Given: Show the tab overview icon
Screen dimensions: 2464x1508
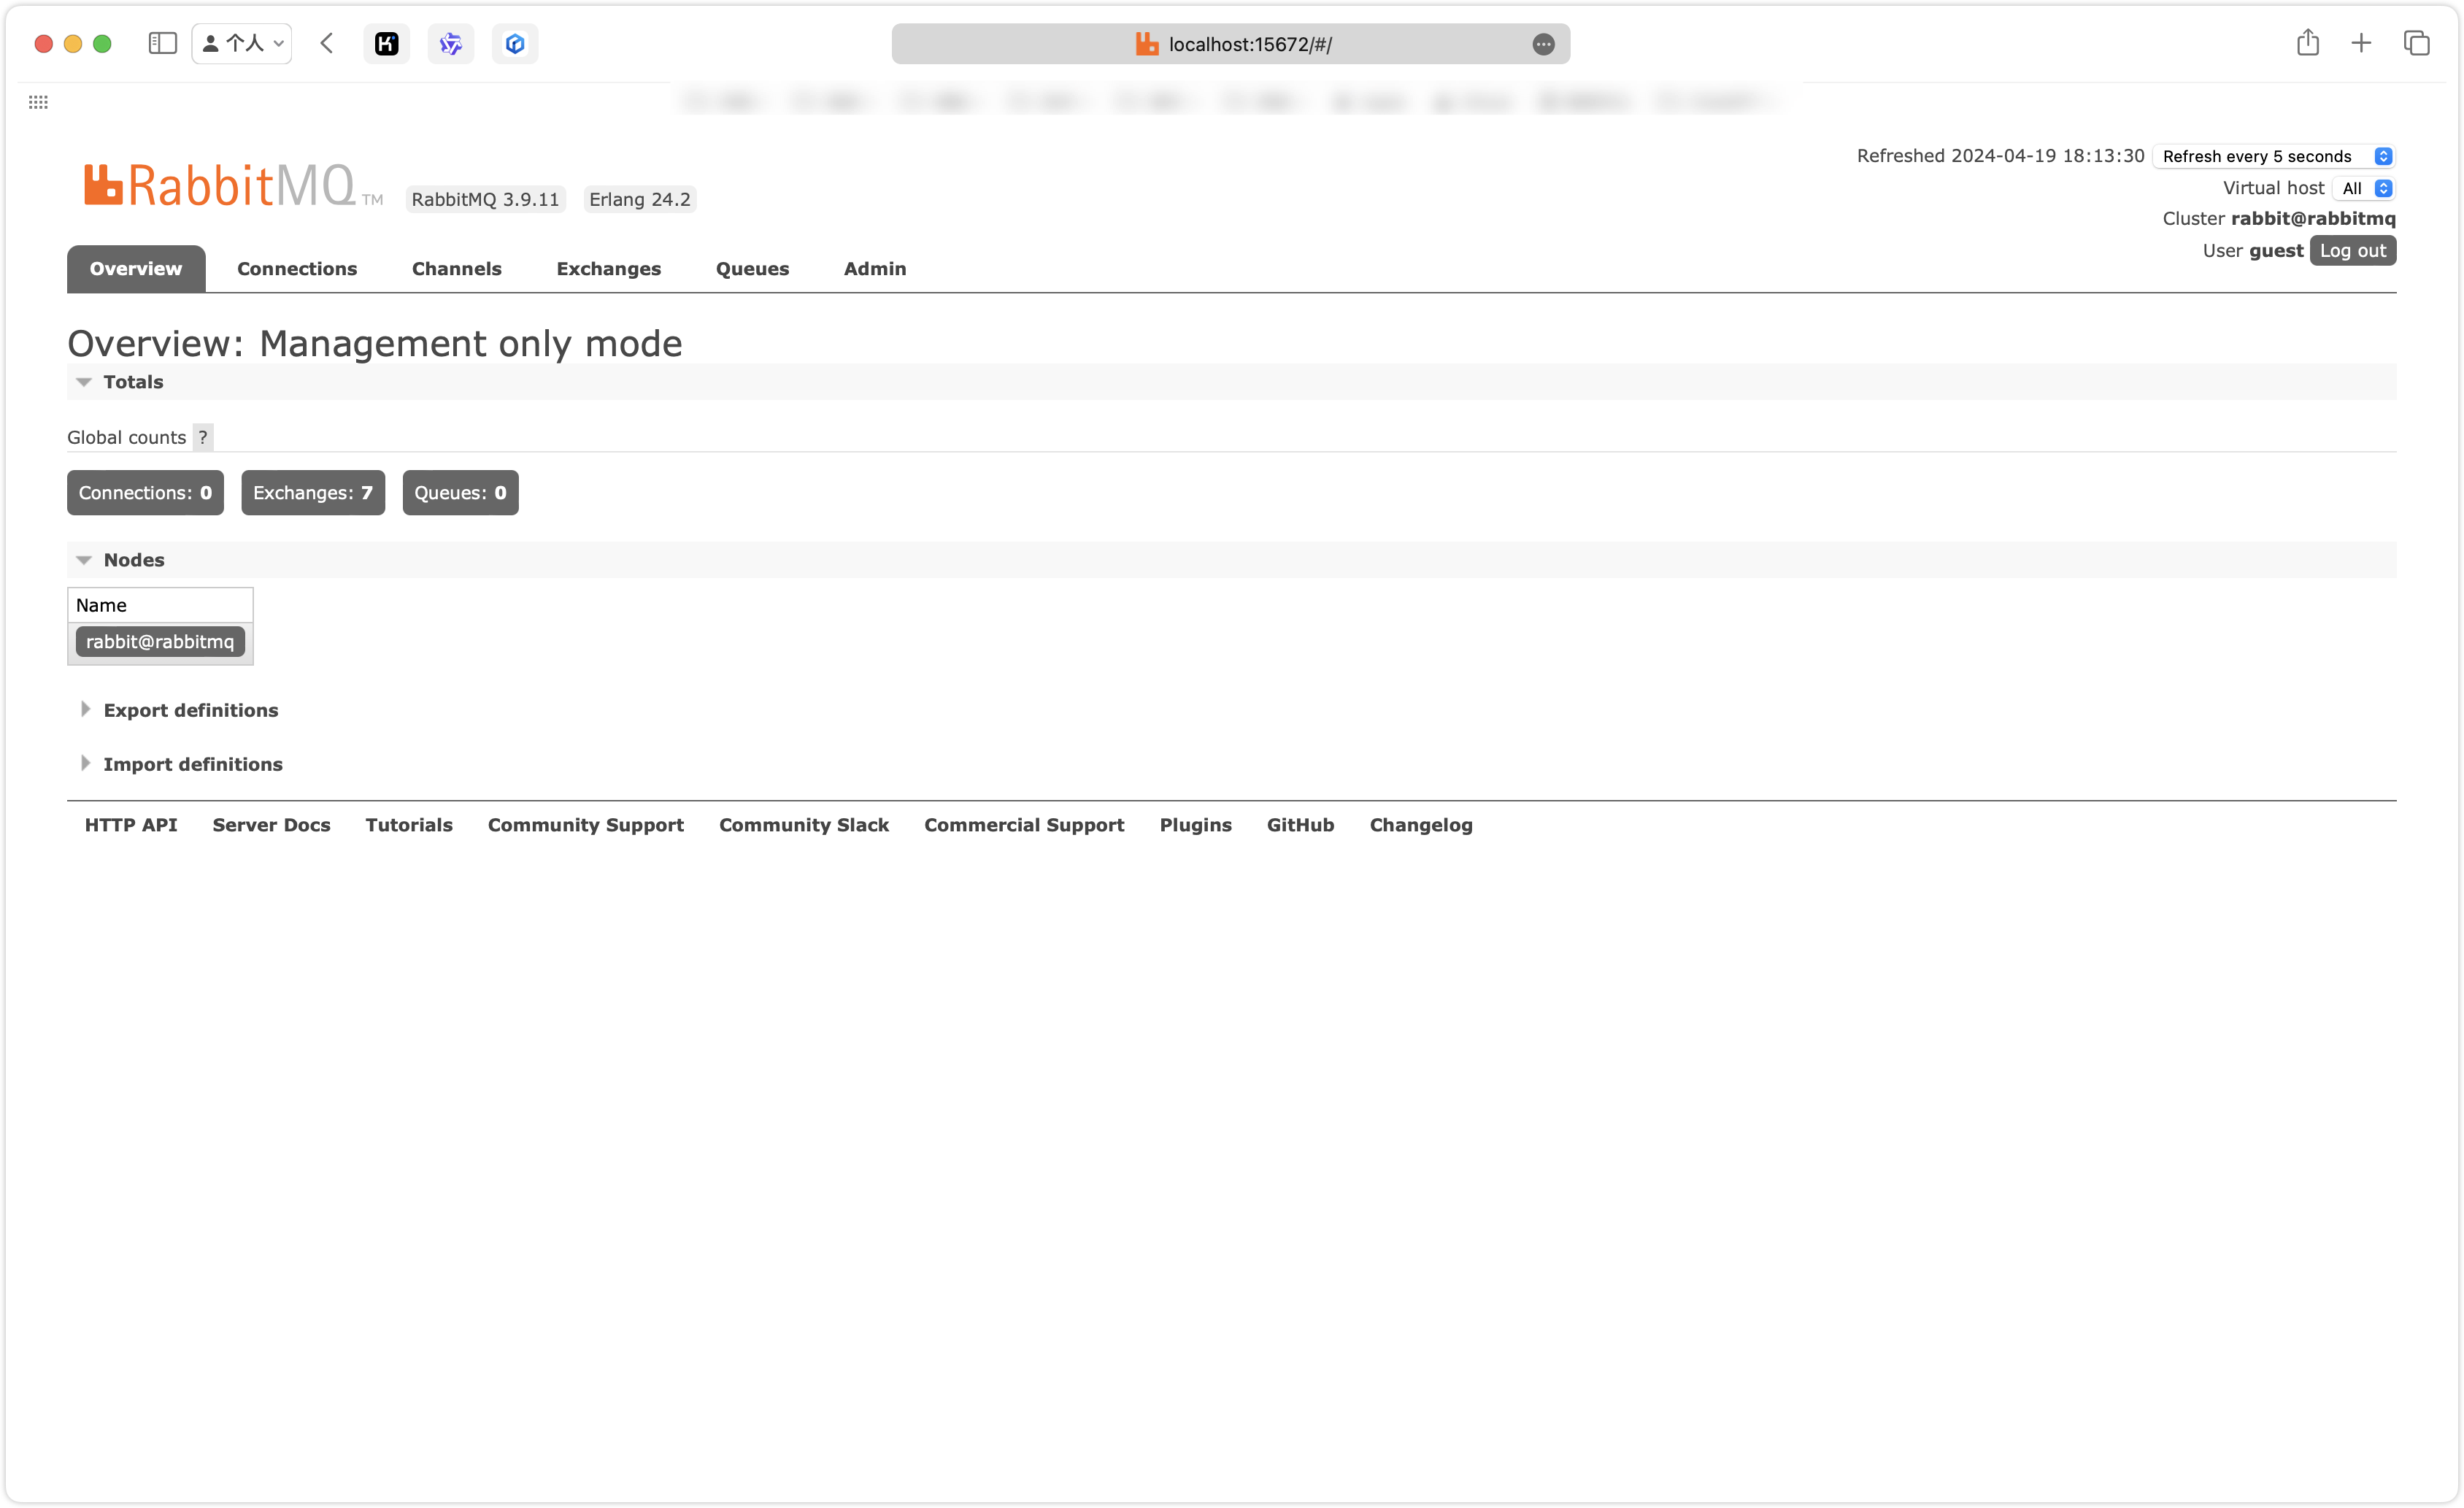Looking at the screenshot, I should tap(2416, 43).
